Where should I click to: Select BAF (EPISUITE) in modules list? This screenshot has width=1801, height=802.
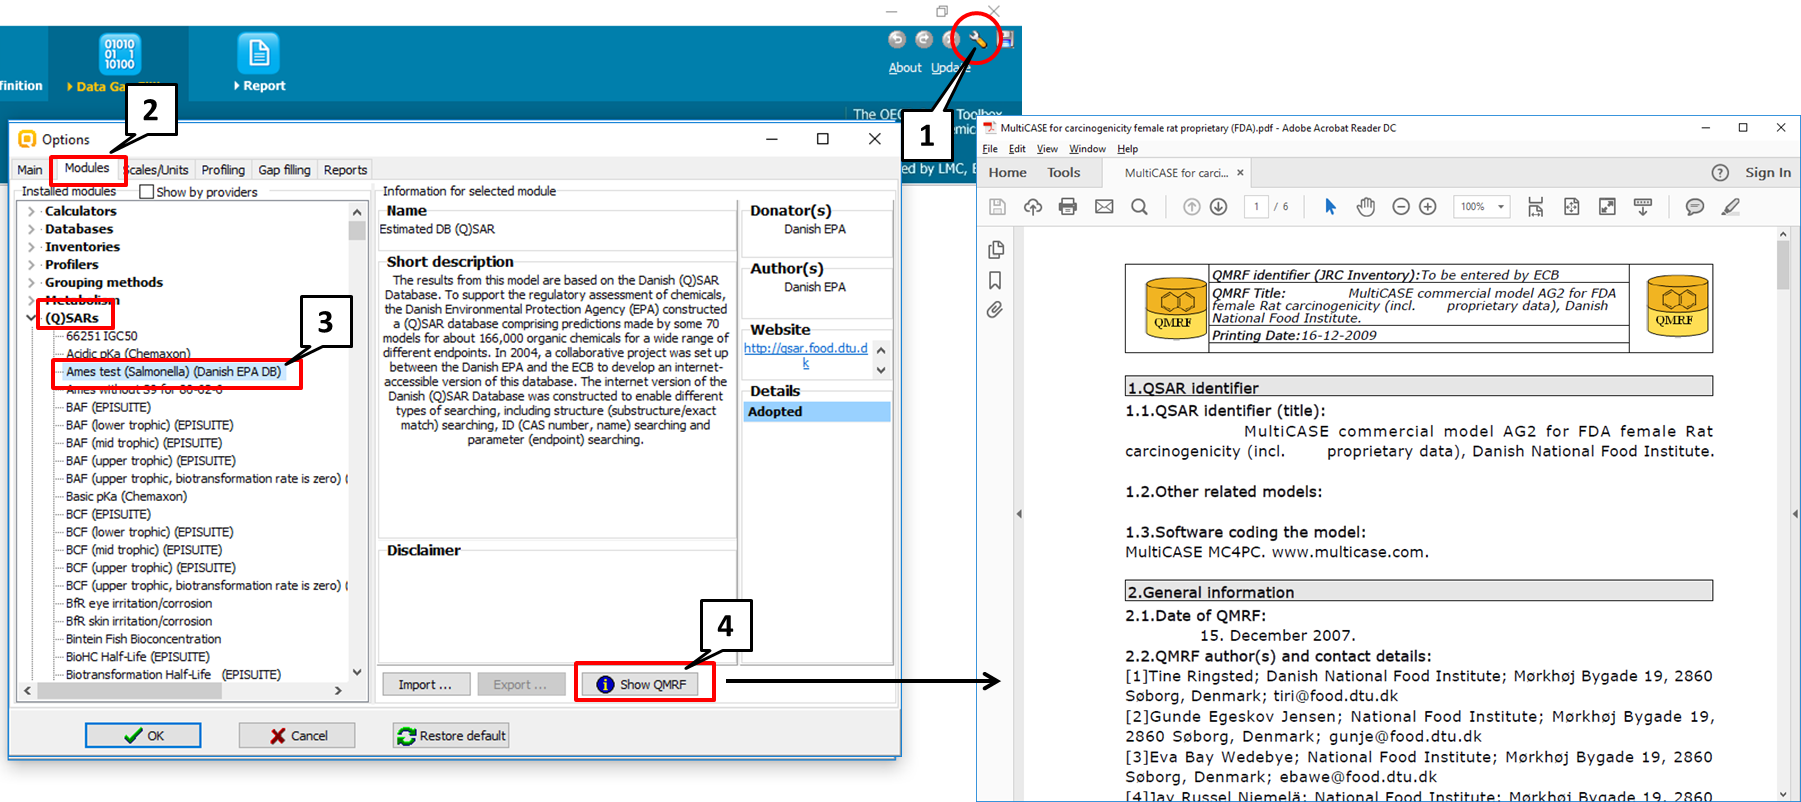point(108,407)
